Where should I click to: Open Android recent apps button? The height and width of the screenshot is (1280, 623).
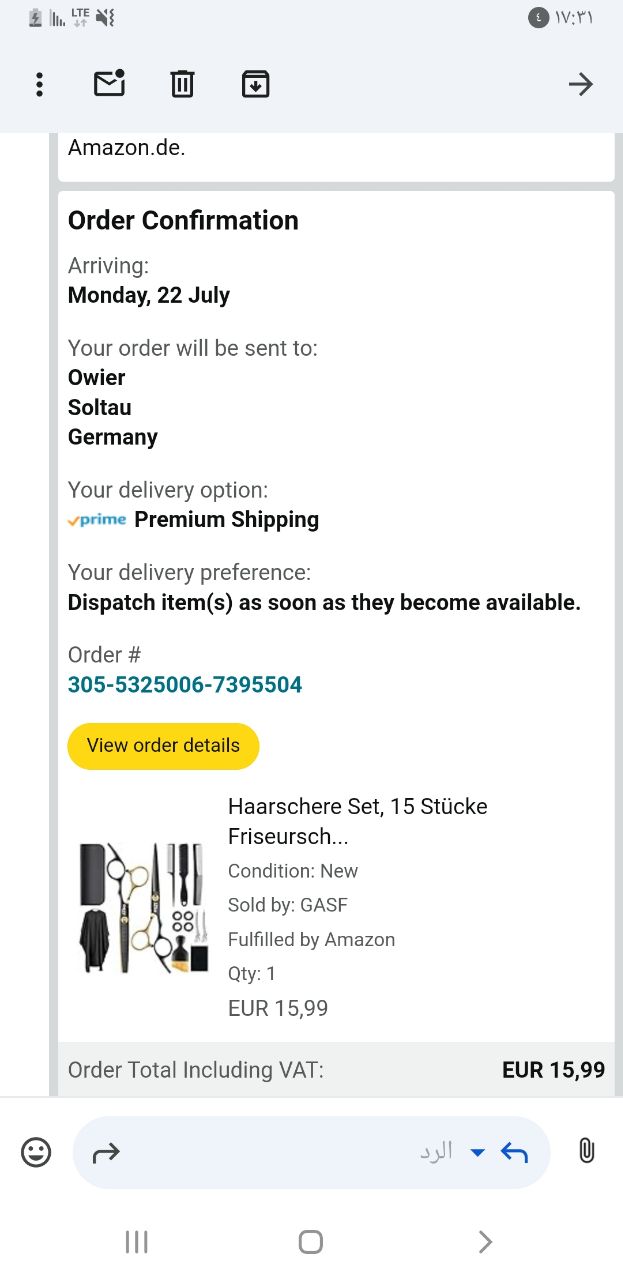tap(136, 1242)
